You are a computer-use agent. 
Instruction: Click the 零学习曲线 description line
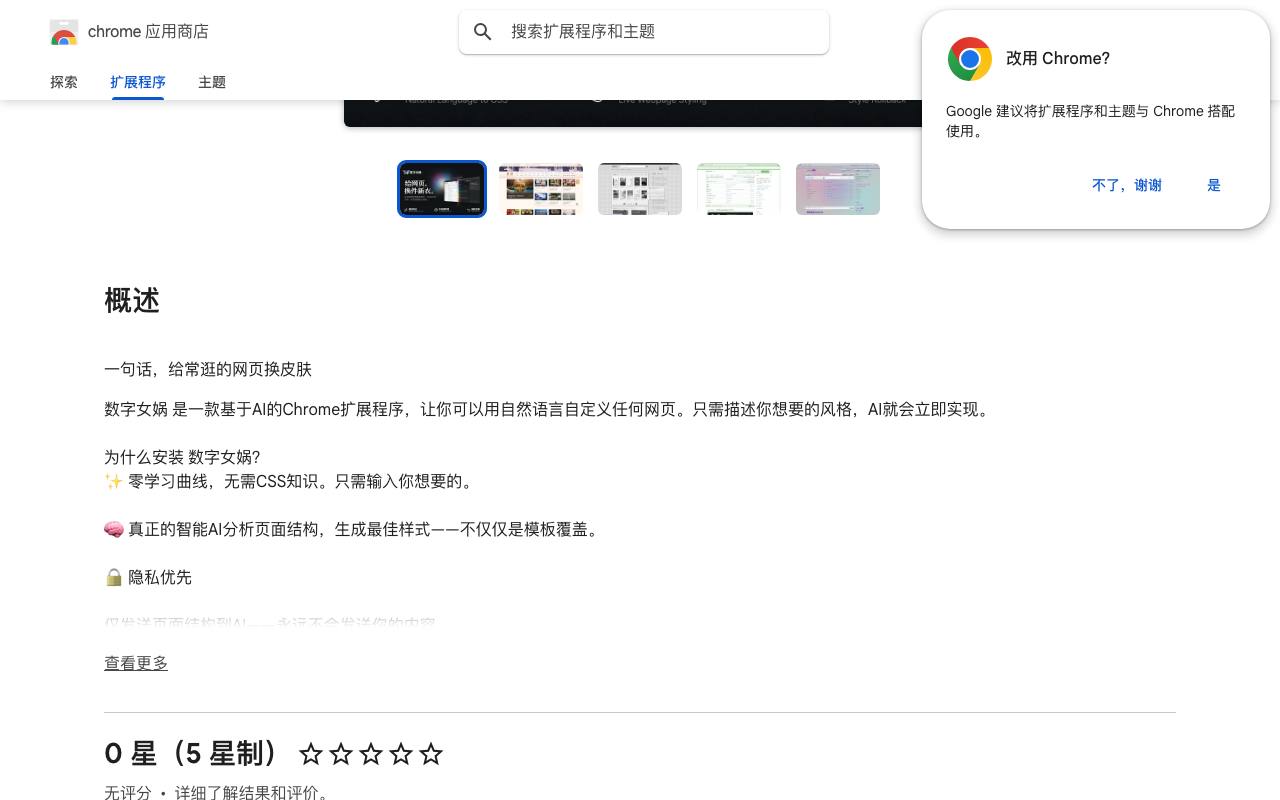tap(291, 482)
